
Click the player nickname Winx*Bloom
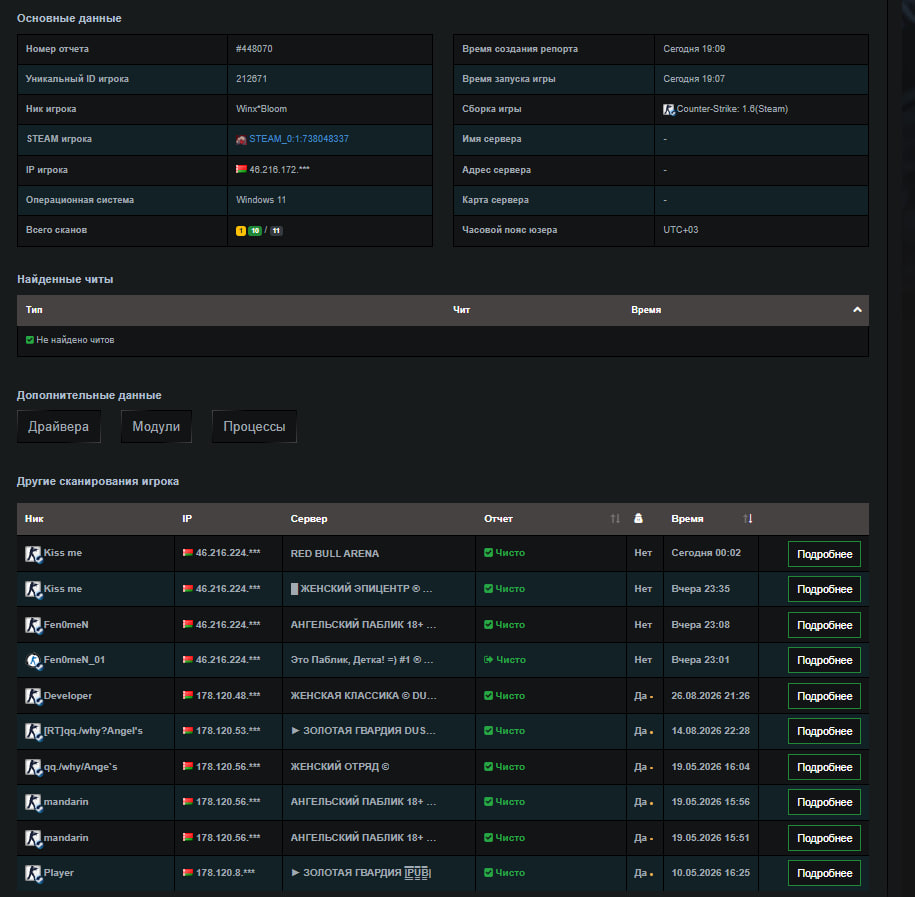coord(261,109)
